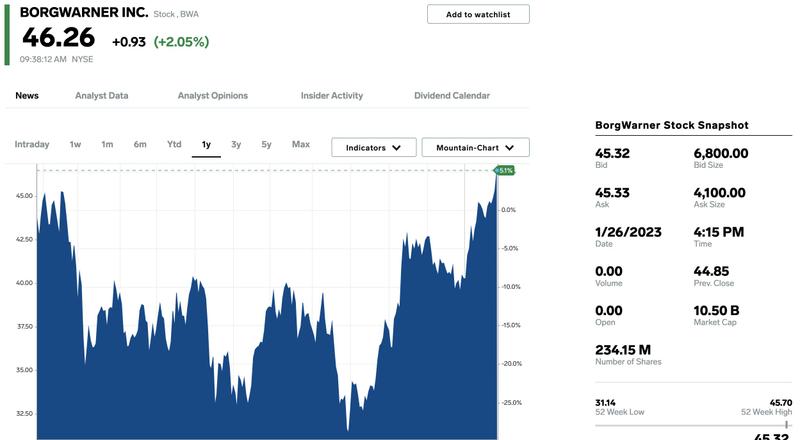Image resolution: width=800 pixels, height=440 pixels.
Task: Select the Max chart range
Action: click(x=301, y=144)
